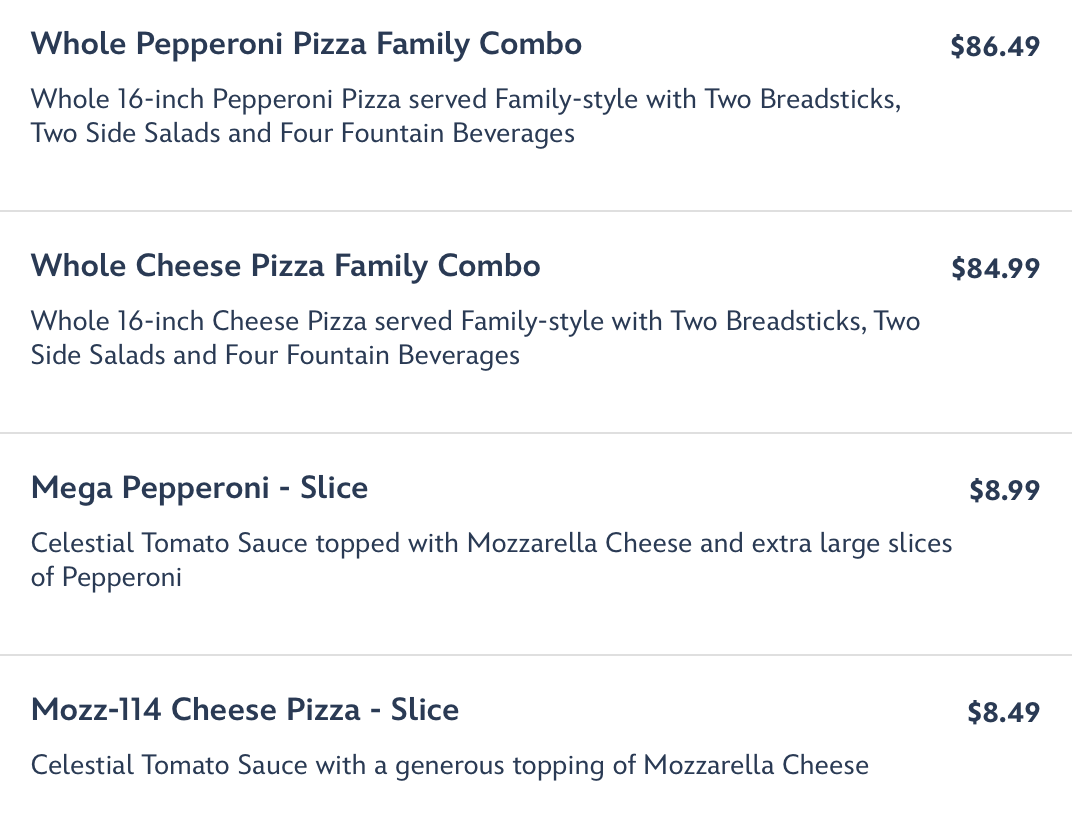Click "16-inch" in the Pepperoni combo description
The width and height of the screenshot is (1072, 824).
tap(158, 100)
